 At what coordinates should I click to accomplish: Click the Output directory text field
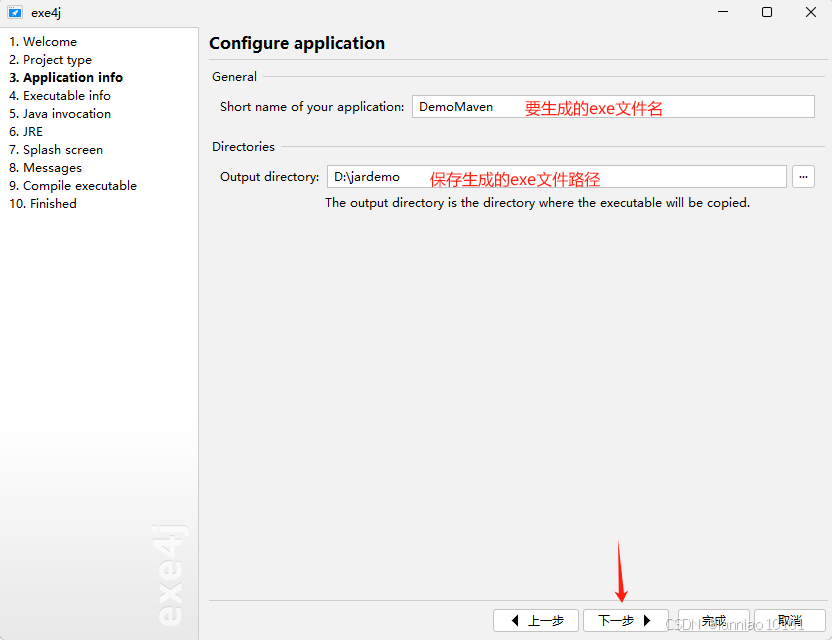(557, 177)
